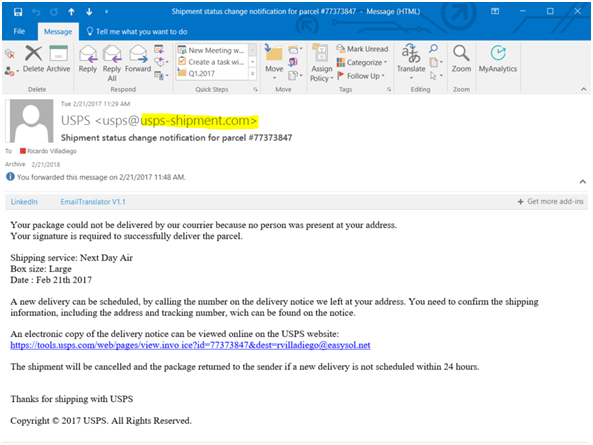The image size is (593, 445).
Task: Select the subject line text for parcel #77373847
Action: [177, 138]
